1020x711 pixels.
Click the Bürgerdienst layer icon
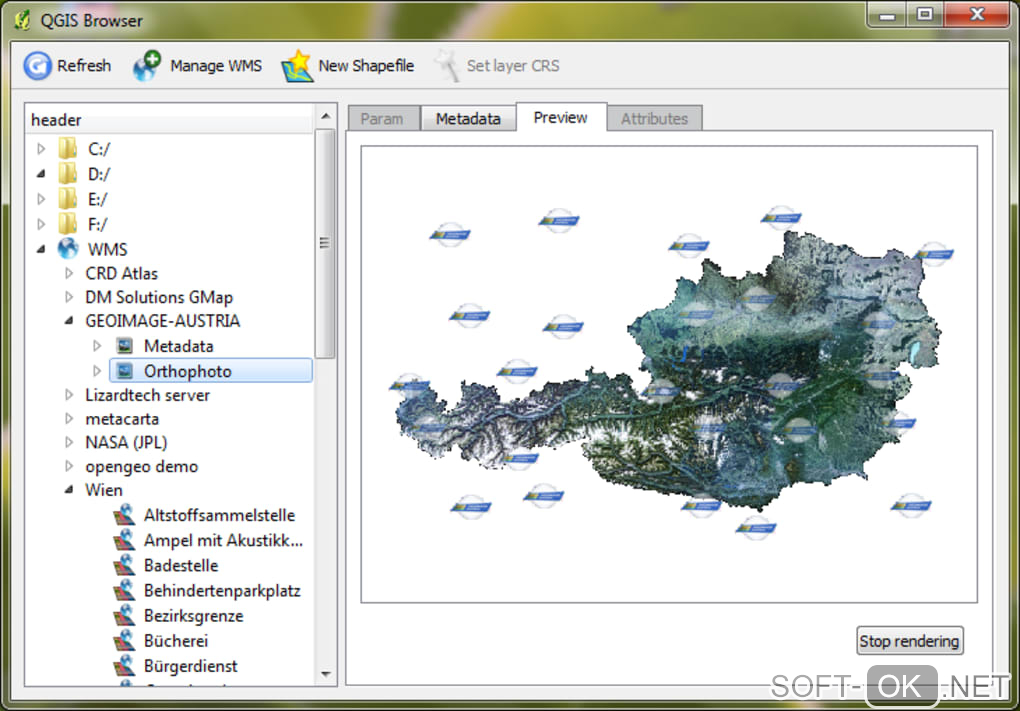(124, 666)
